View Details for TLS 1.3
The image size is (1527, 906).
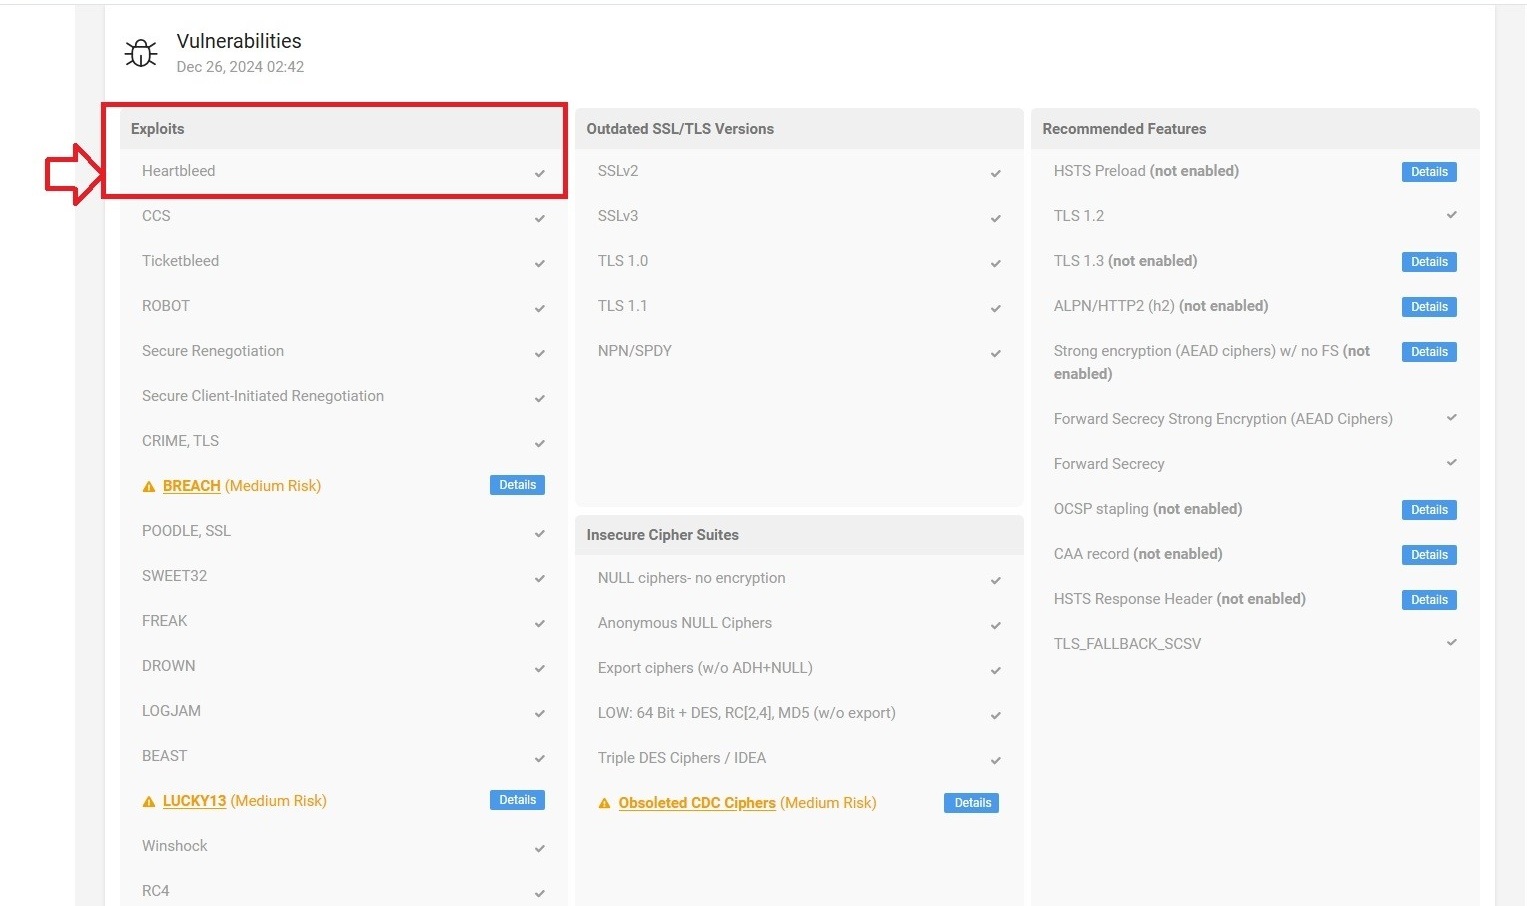pos(1429,262)
